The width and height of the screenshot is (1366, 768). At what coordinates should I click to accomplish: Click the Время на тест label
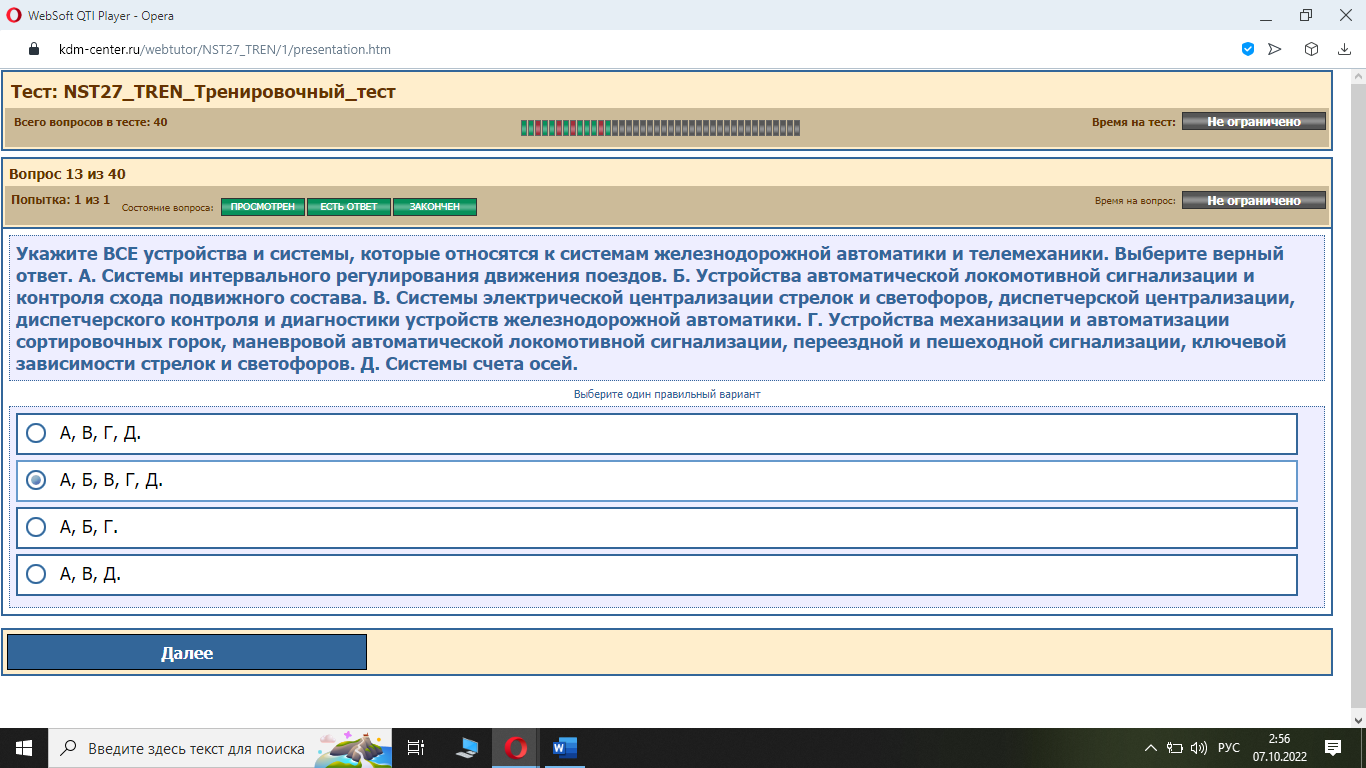(1134, 122)
